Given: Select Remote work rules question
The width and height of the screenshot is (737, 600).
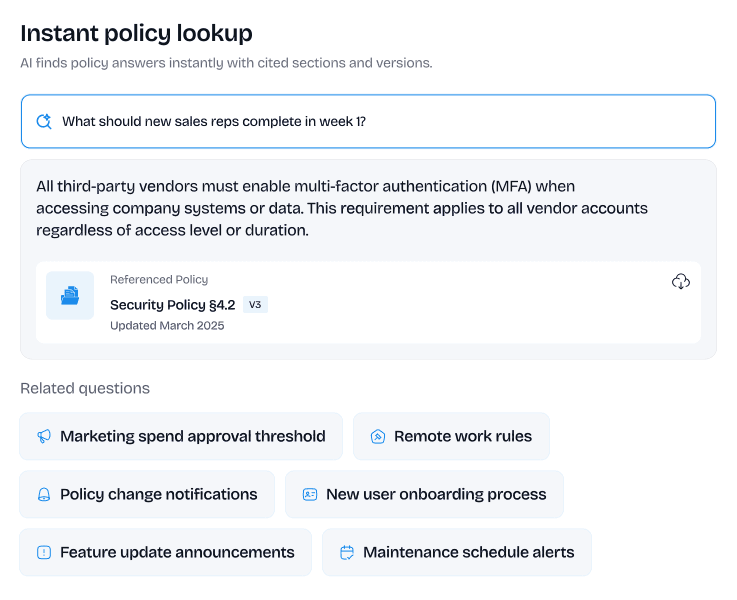Looking at the screenshot, I should pyautogui.click(x=451, y=436).
